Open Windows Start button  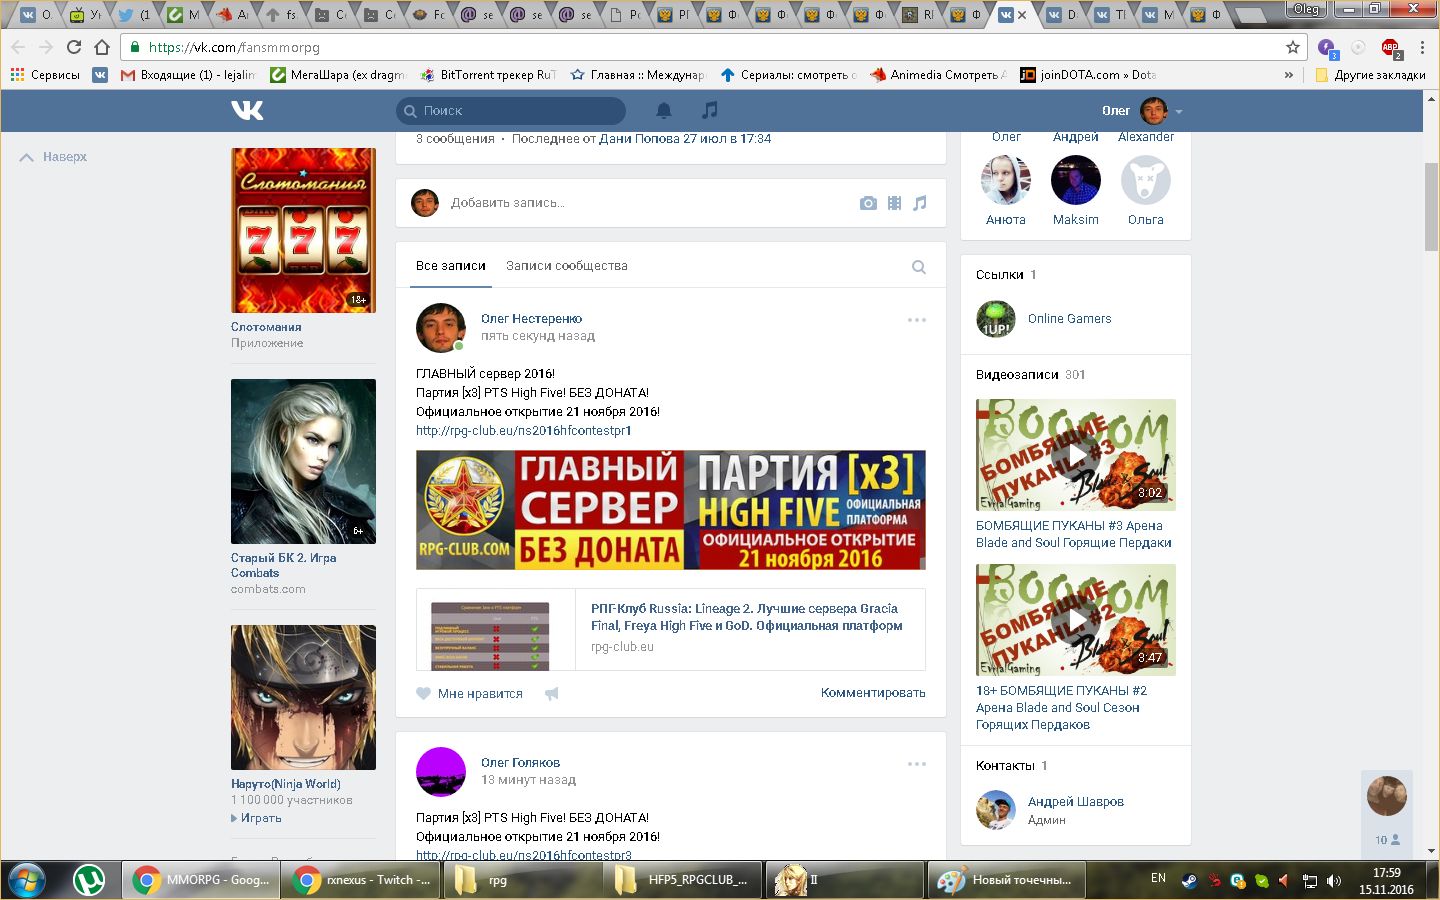(x=27, y=880)
